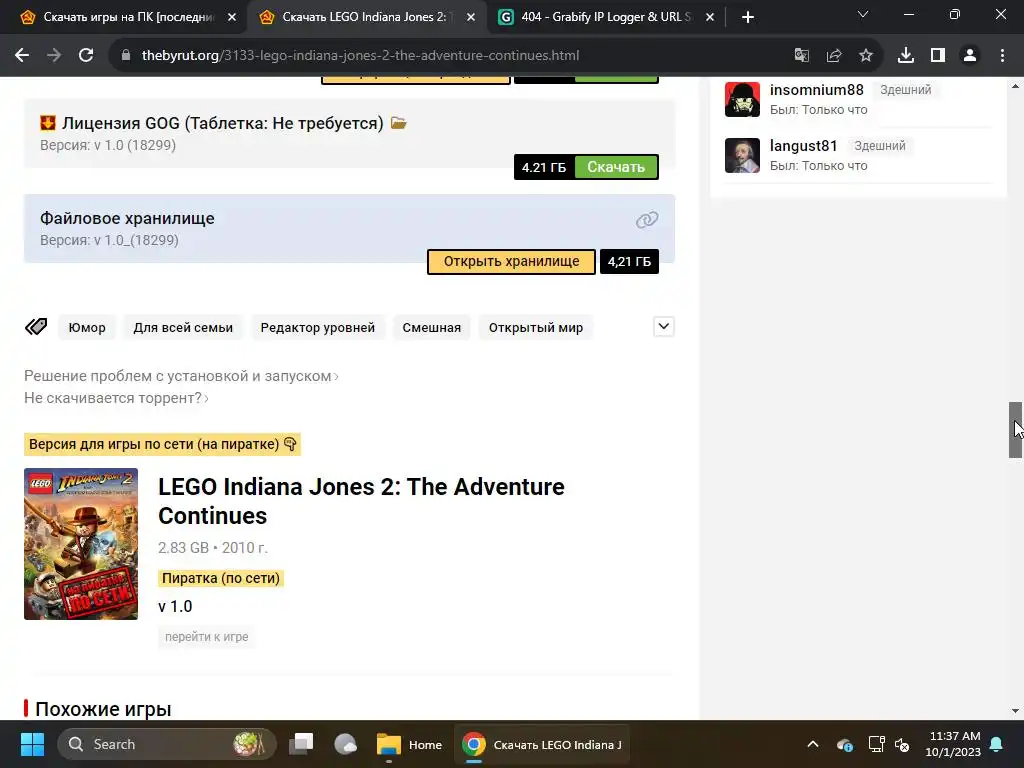Click the Пиратка (по сети) label

pyautogui.click(x=221, y=578)
